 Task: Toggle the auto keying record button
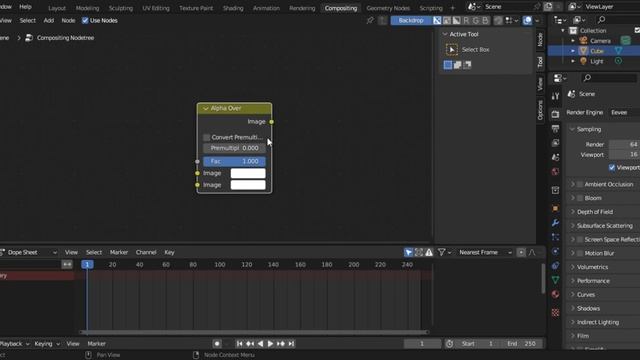click(x=217, y=344)
